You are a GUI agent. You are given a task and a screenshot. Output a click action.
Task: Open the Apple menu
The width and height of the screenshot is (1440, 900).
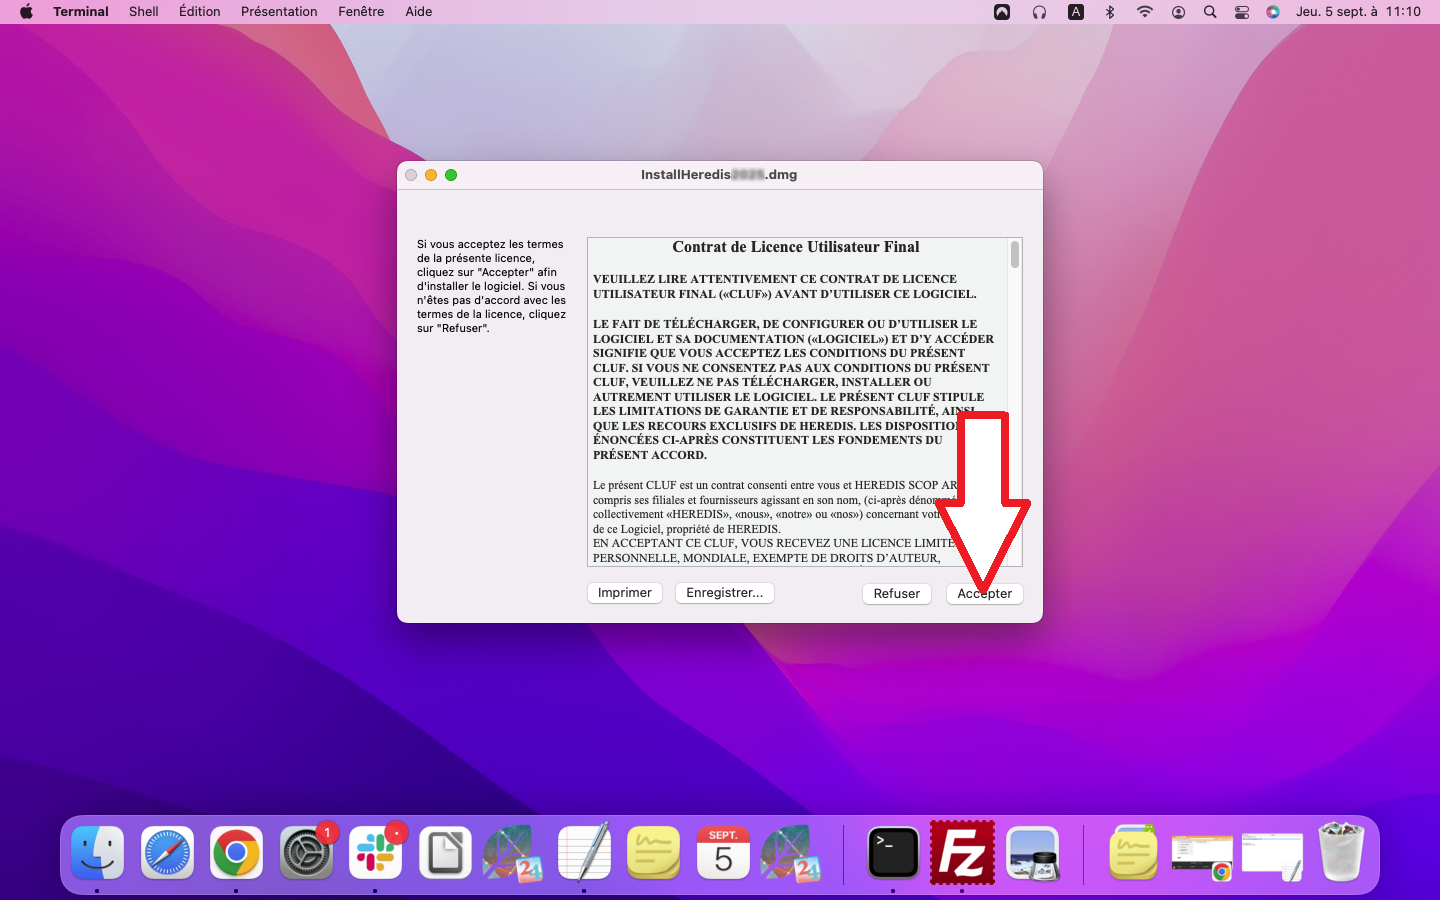pos(26,12)
